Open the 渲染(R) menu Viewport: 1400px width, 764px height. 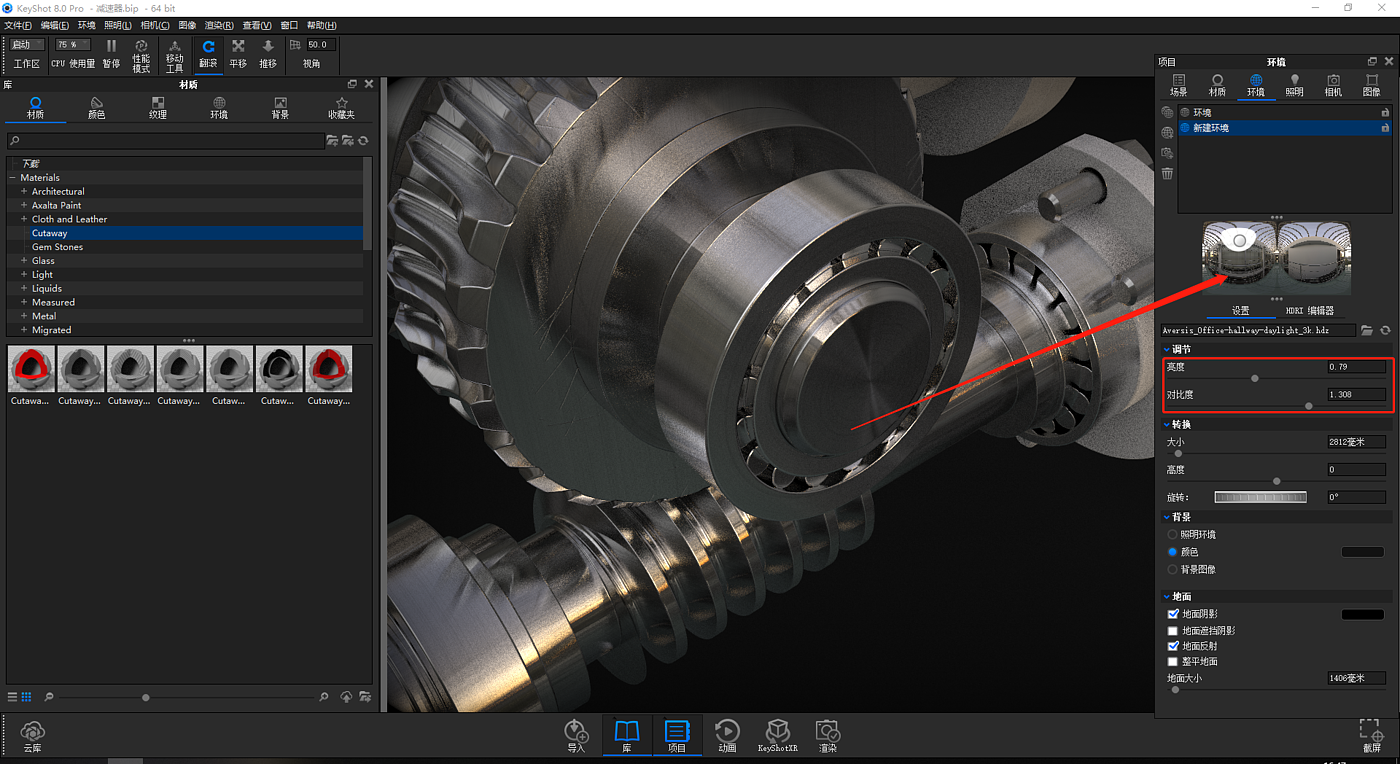tap(219, 25)
